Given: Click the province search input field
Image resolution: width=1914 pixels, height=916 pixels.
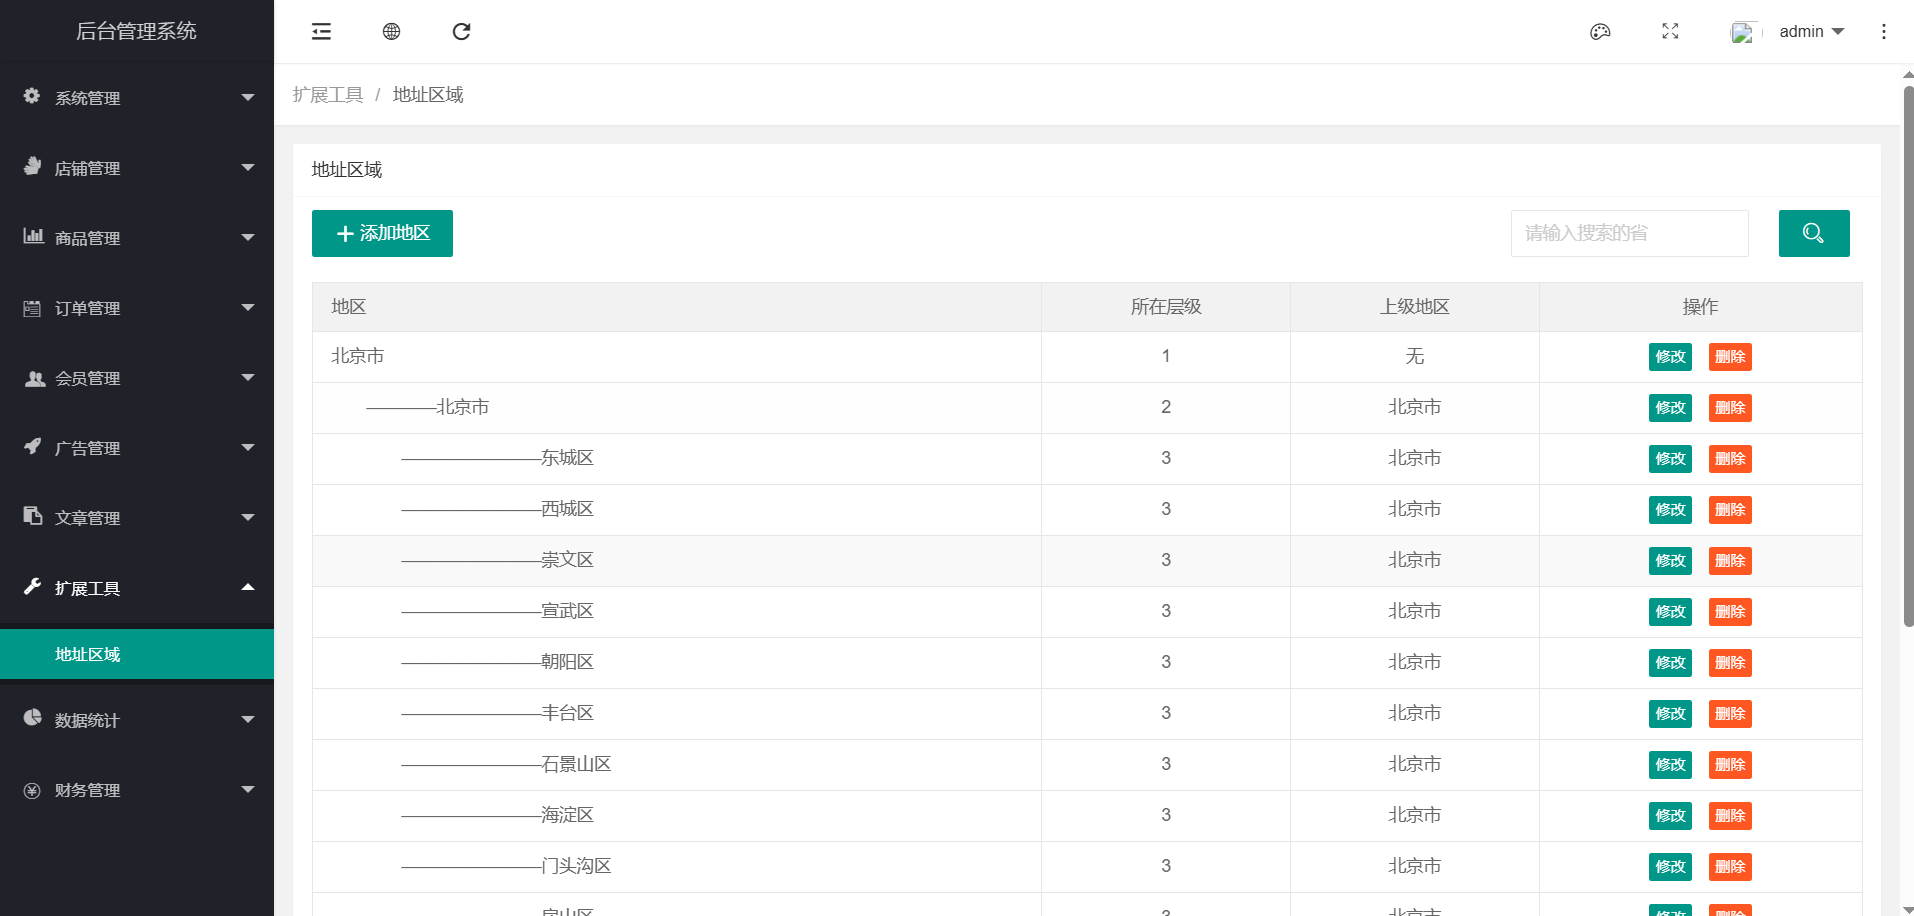Looking at the screenshot, I should coord(1629,233).
